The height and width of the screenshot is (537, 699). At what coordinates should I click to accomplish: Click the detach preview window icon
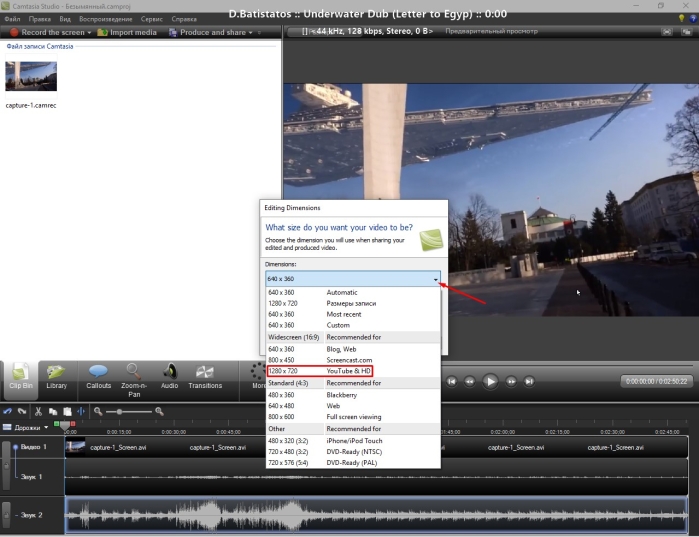coord(687,32)
